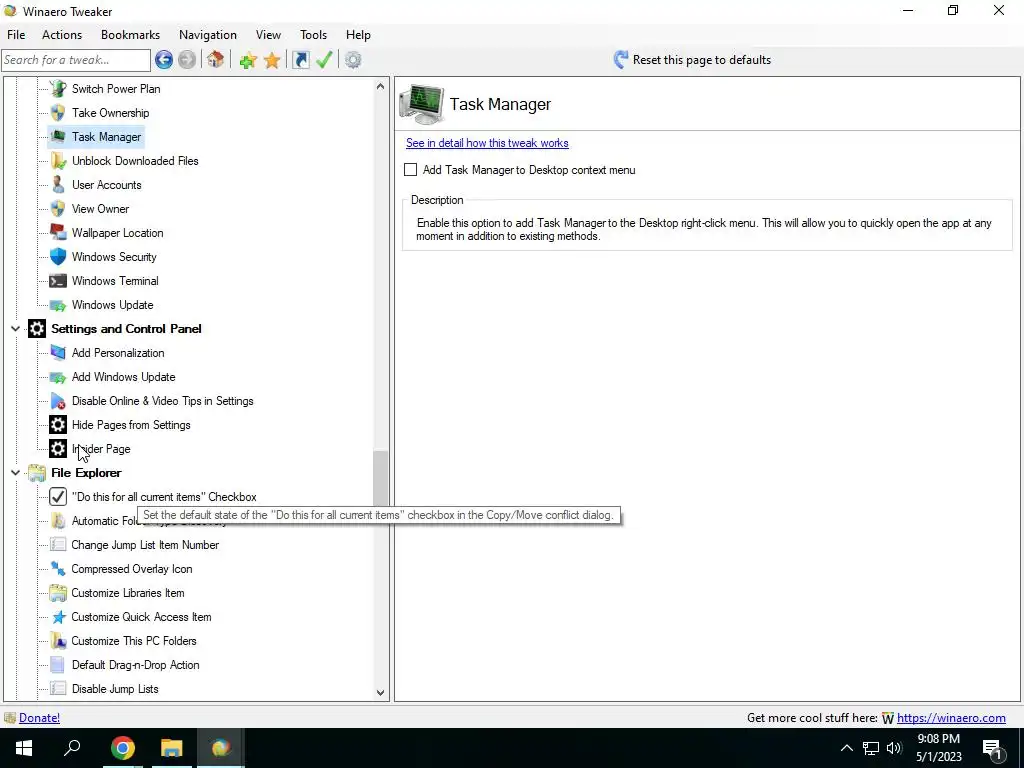Click the Compressed Overlay Icon item icon
Viewport: 1024px width, 768px height.
[x=58, y=569]
